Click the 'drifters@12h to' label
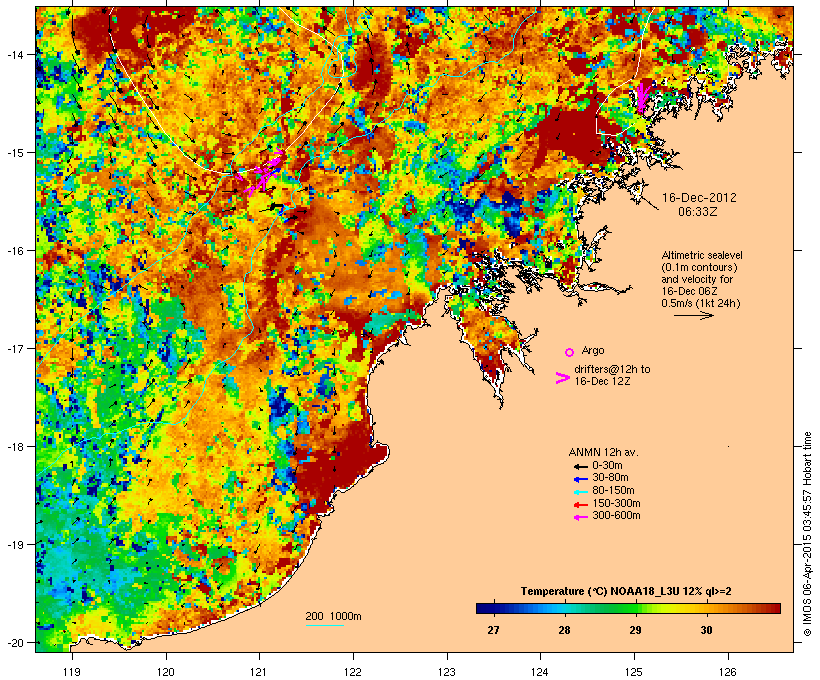 coord(612,369)
